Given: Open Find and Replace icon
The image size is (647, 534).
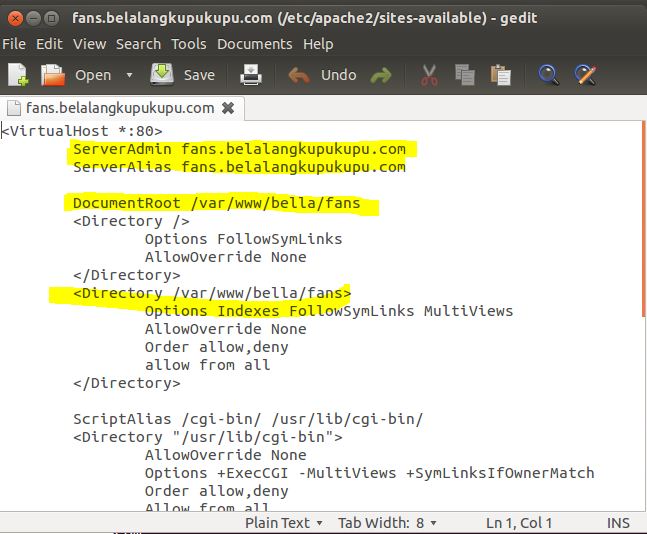Looking at the screenshot, I should click(x=586, y=75).
